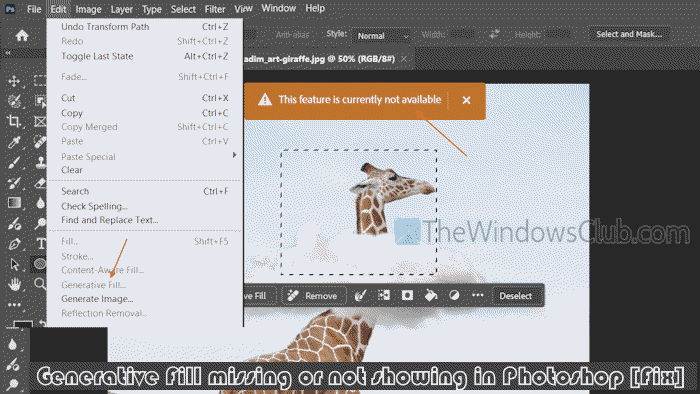Open the Select menu
This screenshot has height=394, width=700.
point(183,9)
